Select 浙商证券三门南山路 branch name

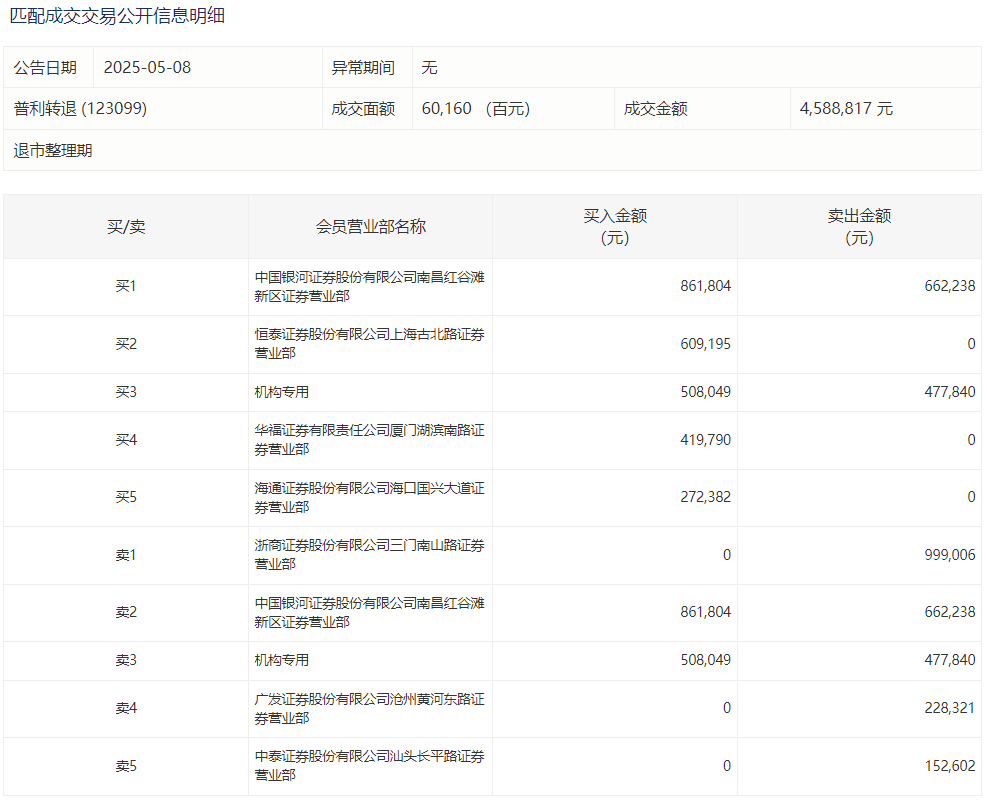click(x=369, y=555)
